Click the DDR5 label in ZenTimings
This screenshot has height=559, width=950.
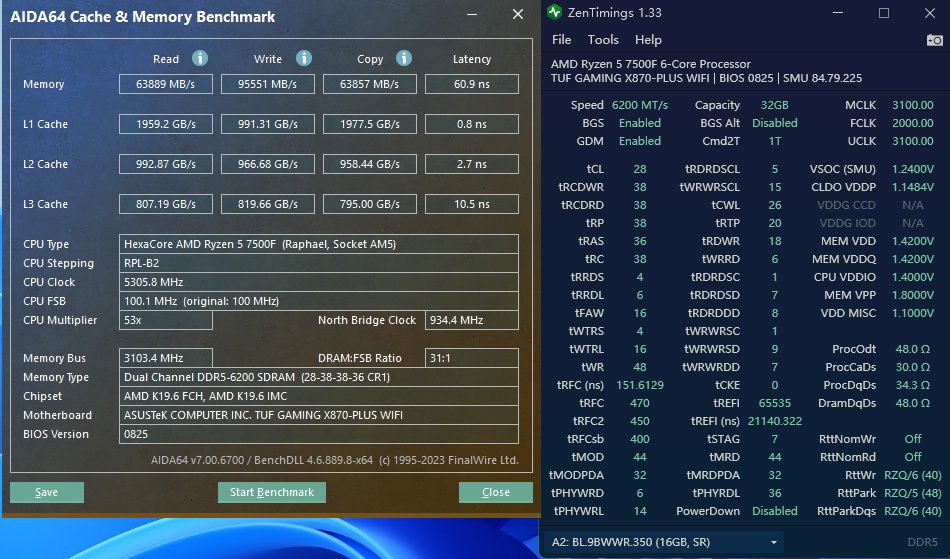(922, 542)
